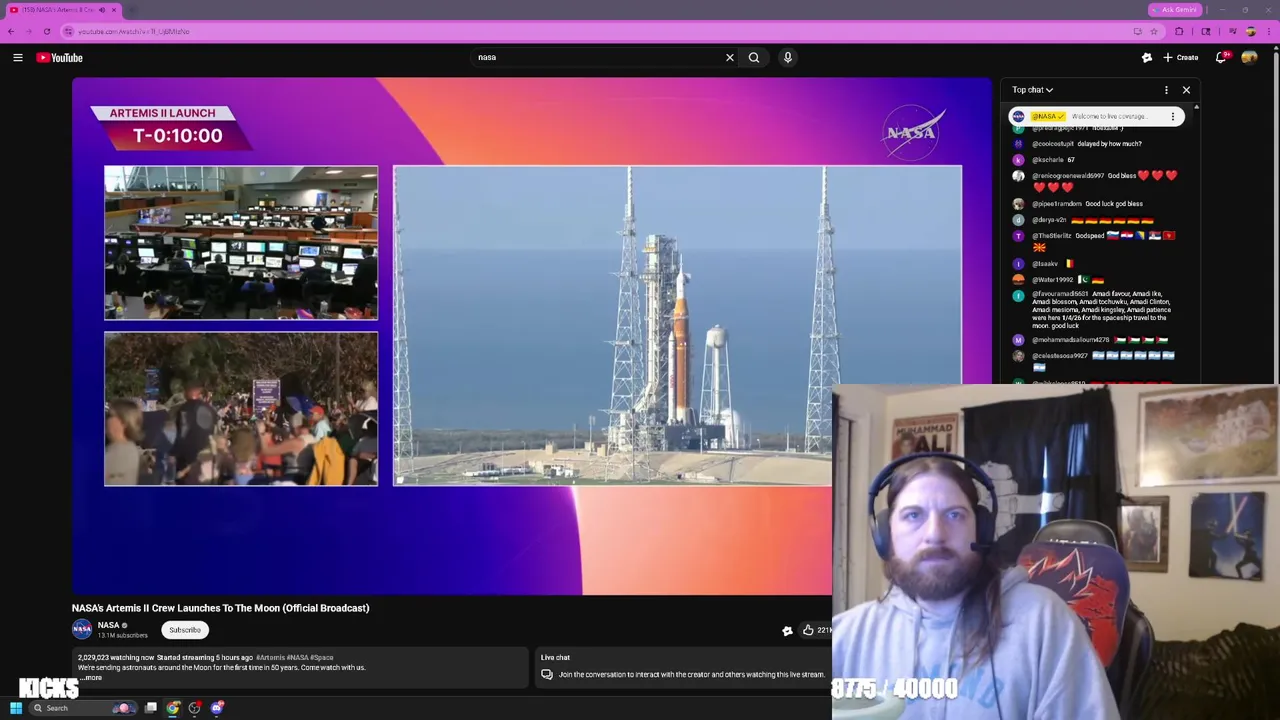This screenshot has width=1280, height=720.
Task: Click the @coolcostupit chat username
Action: [x=1053, y=144]
